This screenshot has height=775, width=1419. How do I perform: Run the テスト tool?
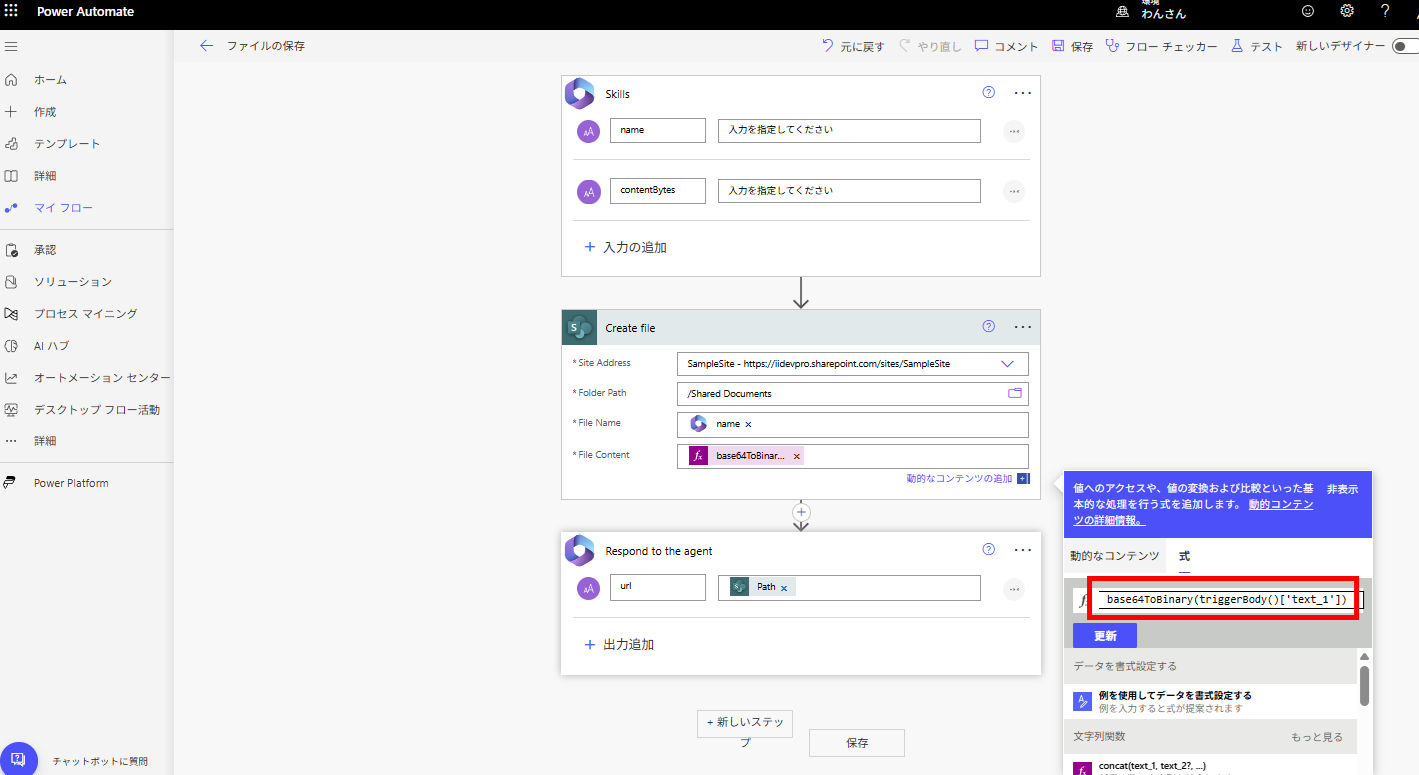pos(1256,45)
